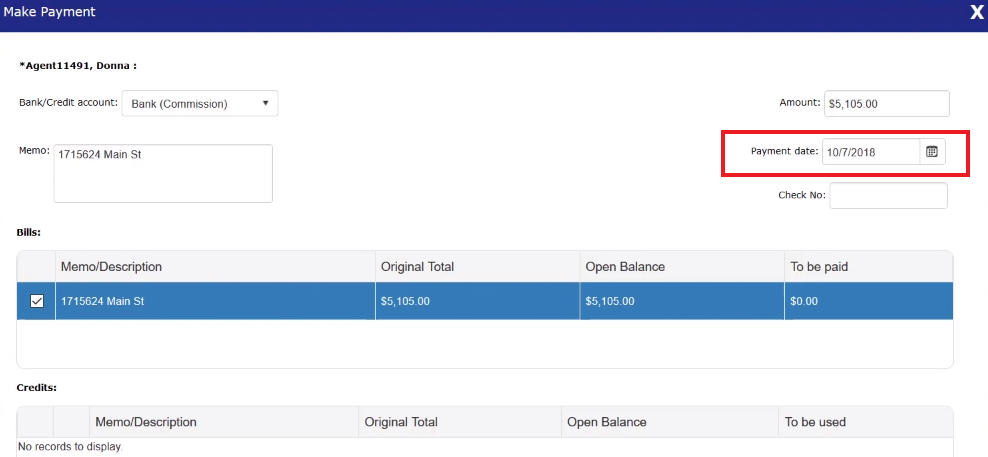Click the bill's Open Balance cell

tap(609, 301)
